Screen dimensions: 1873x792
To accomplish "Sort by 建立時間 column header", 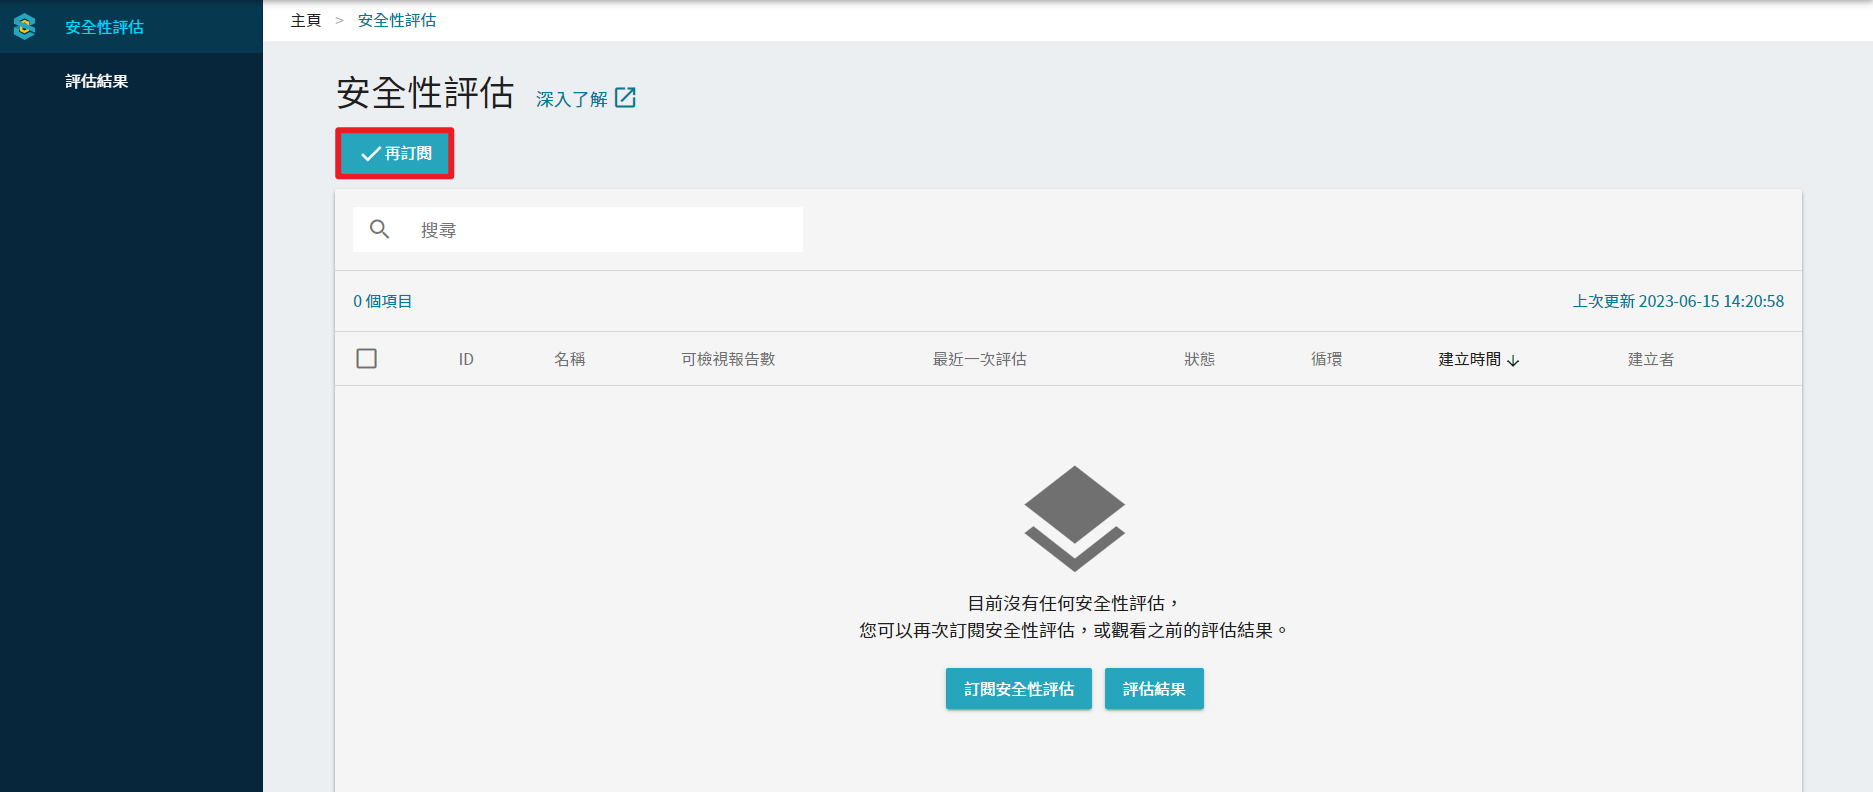I will click(1470, 359).
